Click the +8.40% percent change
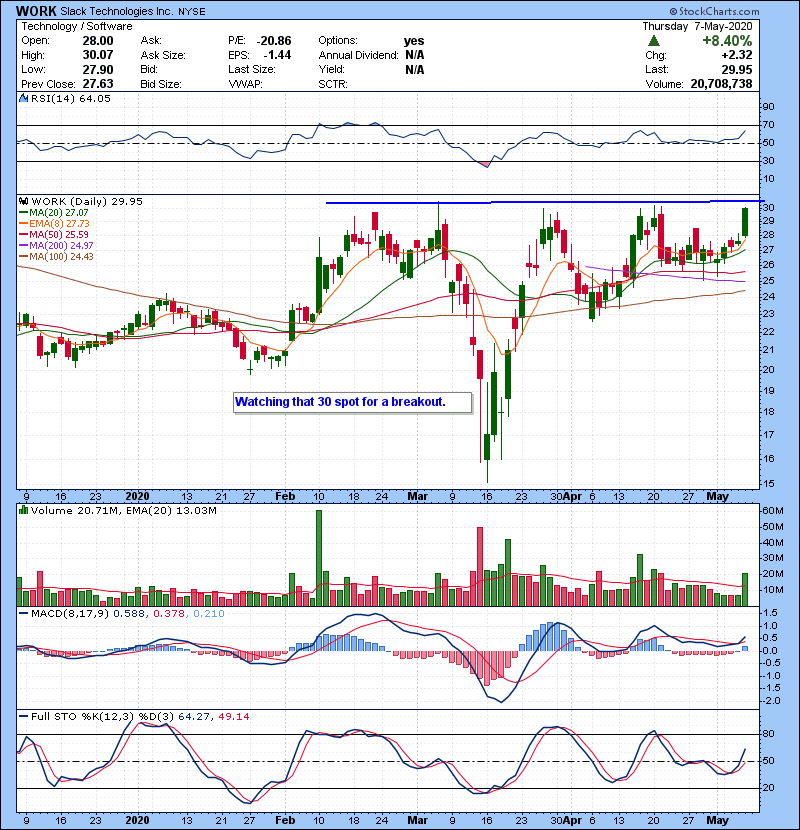This screenshot has width=800, height=830. tap(727, 41)
